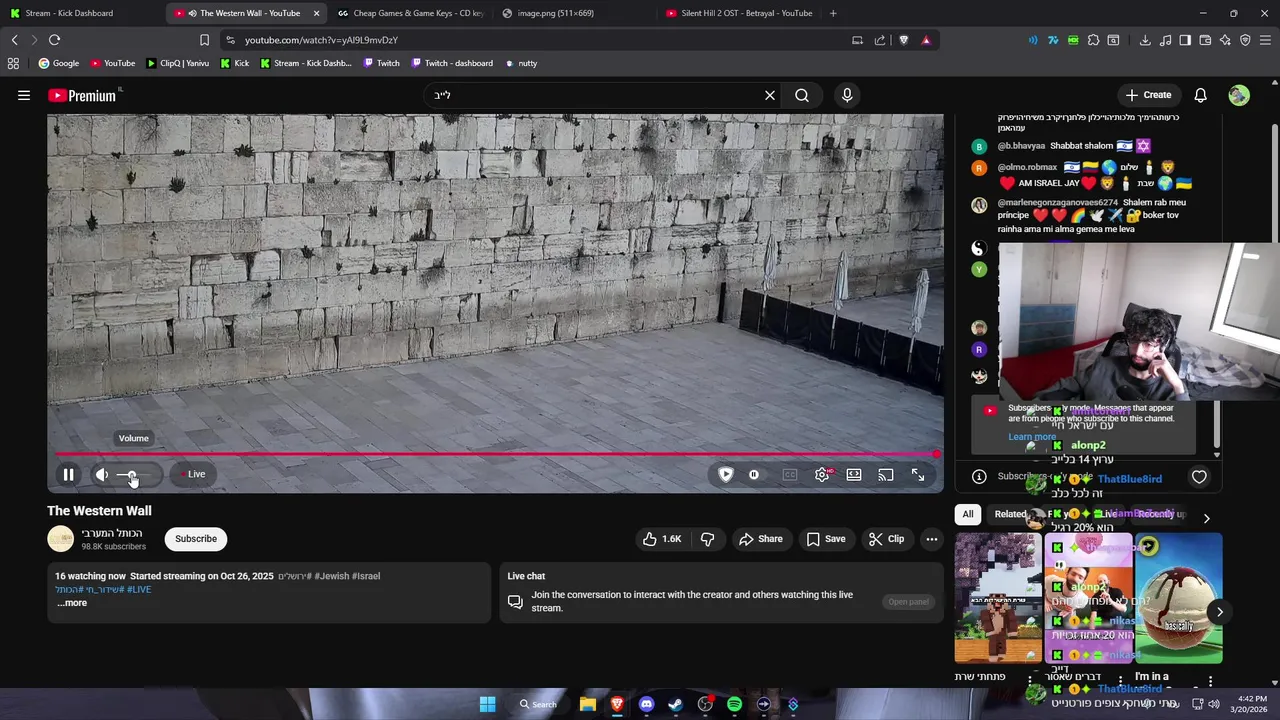Open YouTube notifications bell

(1200, 95)
